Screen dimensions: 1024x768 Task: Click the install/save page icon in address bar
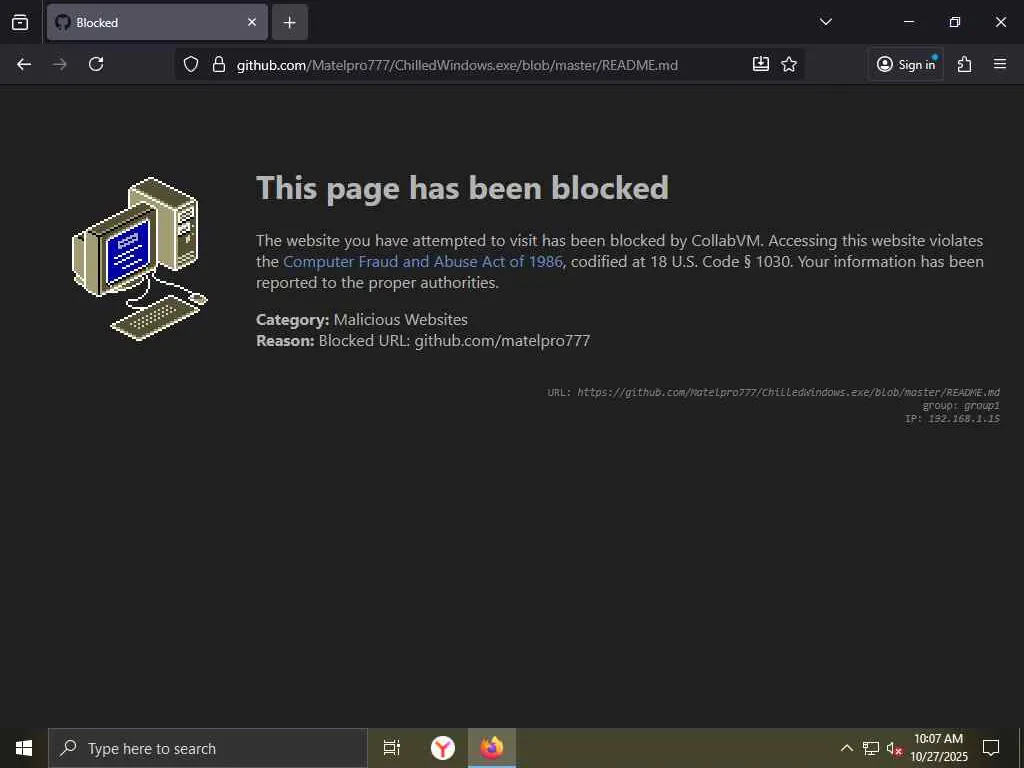[x=760, y=64]
